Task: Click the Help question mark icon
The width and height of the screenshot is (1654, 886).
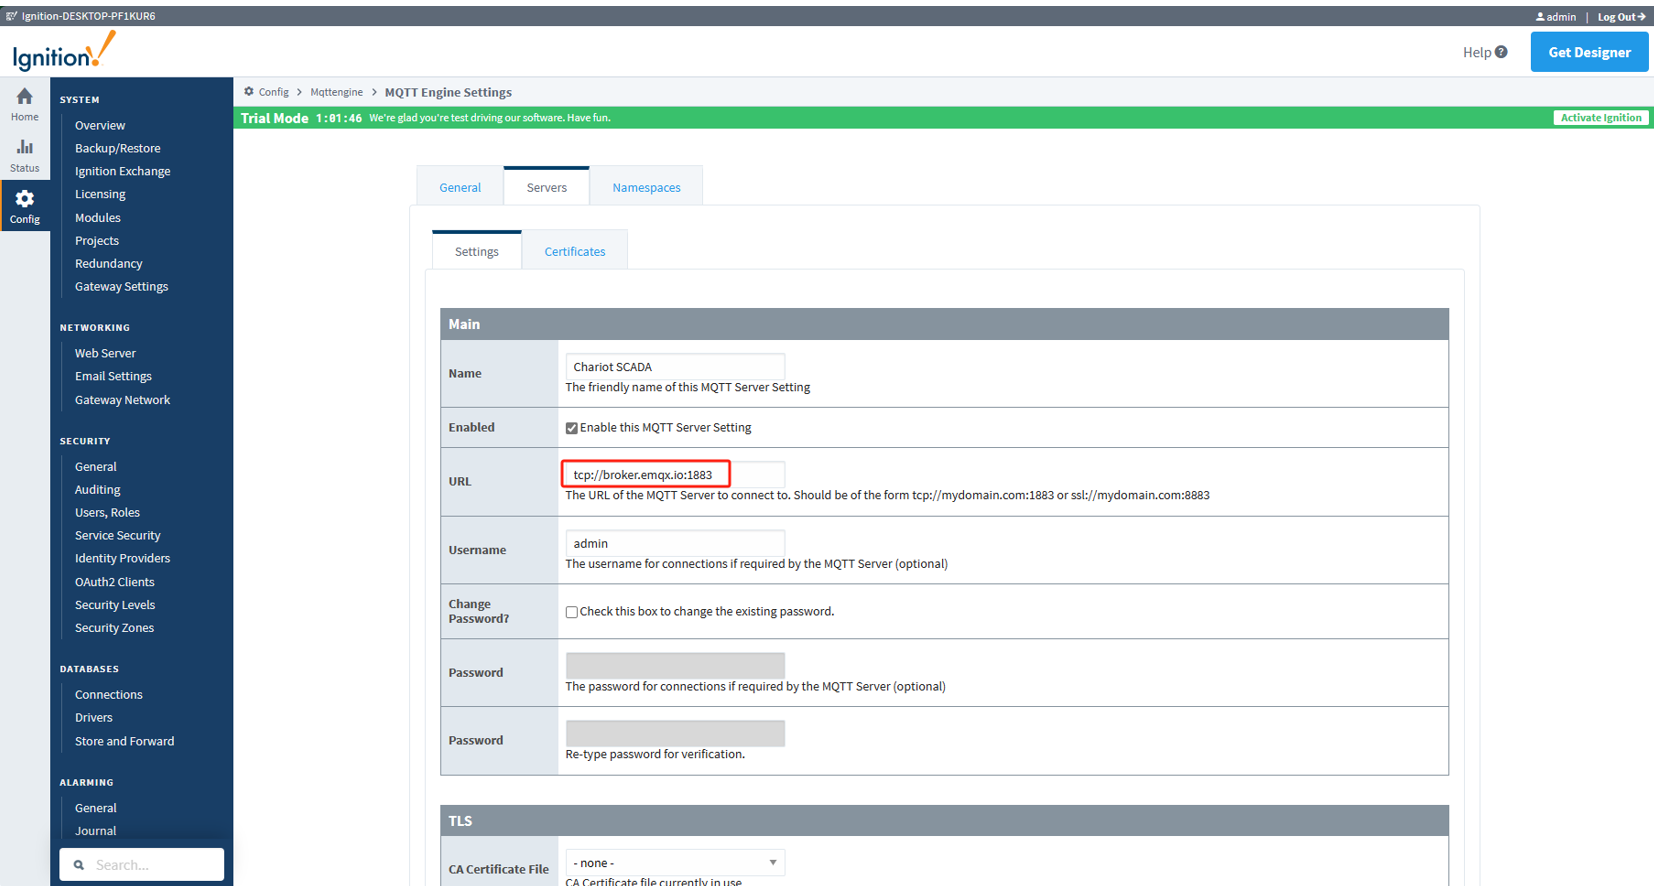Action: click(x=1501, y=52)
